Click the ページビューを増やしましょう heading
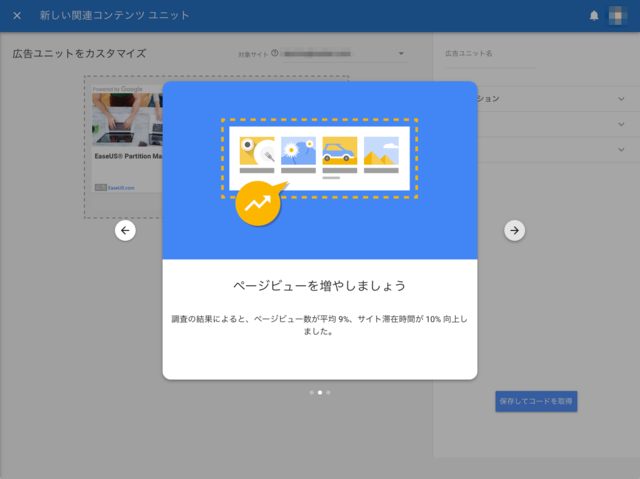 coord(320,286)
